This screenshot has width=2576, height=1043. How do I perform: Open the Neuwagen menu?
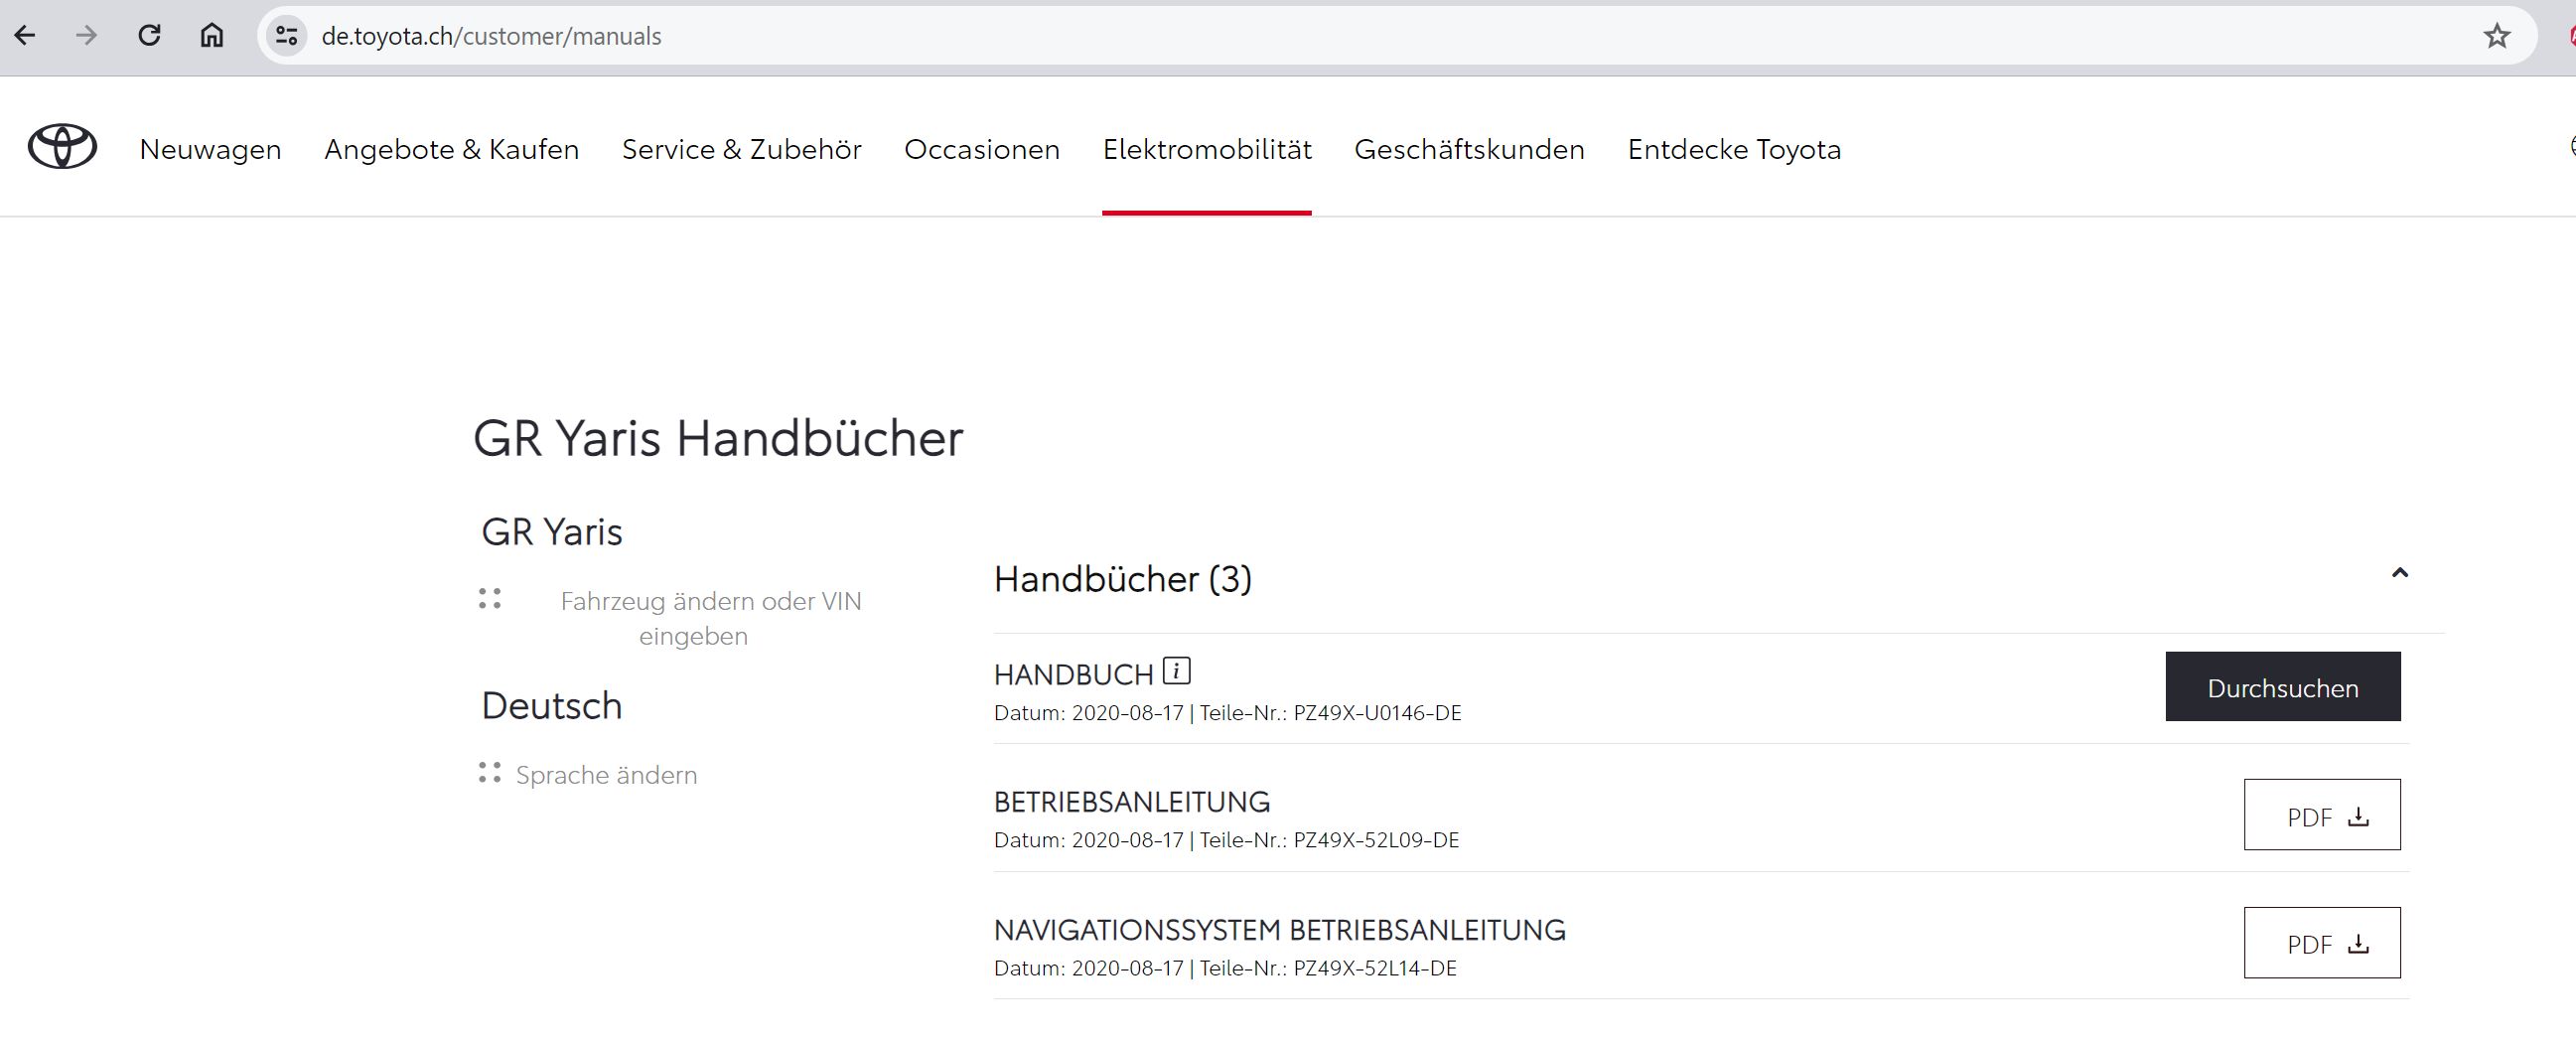(210, 149)
